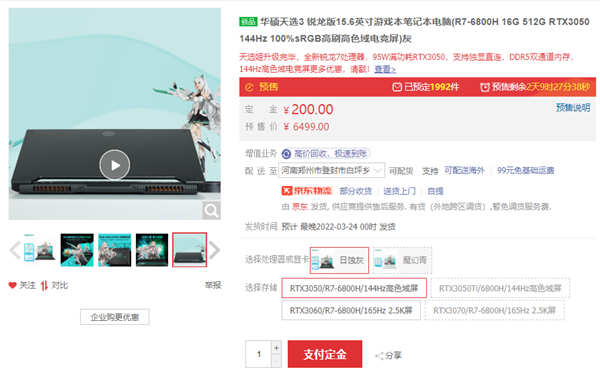This screenshot has width=600, height=371.
Task: Play the product video
Action: (x=114, y=165)
